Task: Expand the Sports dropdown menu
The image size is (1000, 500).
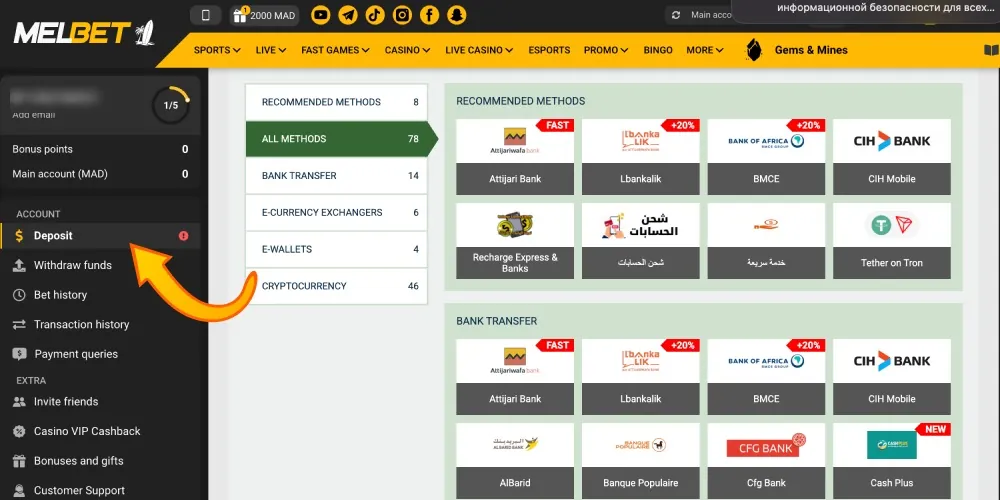Action: coord(217,50)
